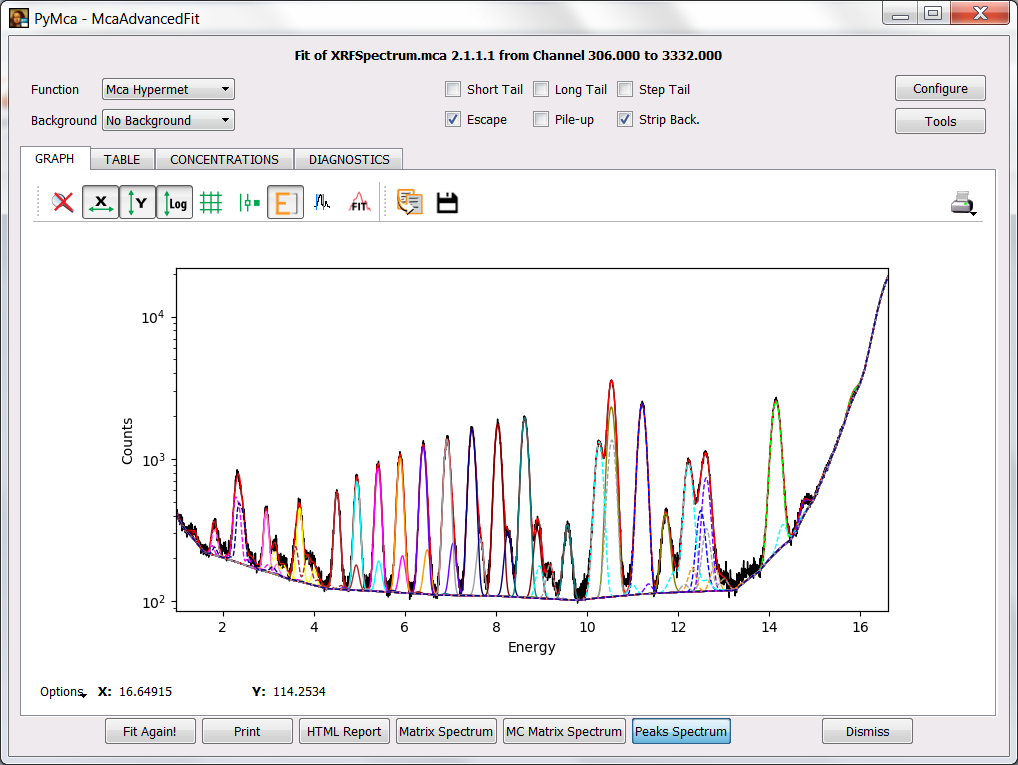Open the DIAGNOSTICS tab

pos(348,159)
